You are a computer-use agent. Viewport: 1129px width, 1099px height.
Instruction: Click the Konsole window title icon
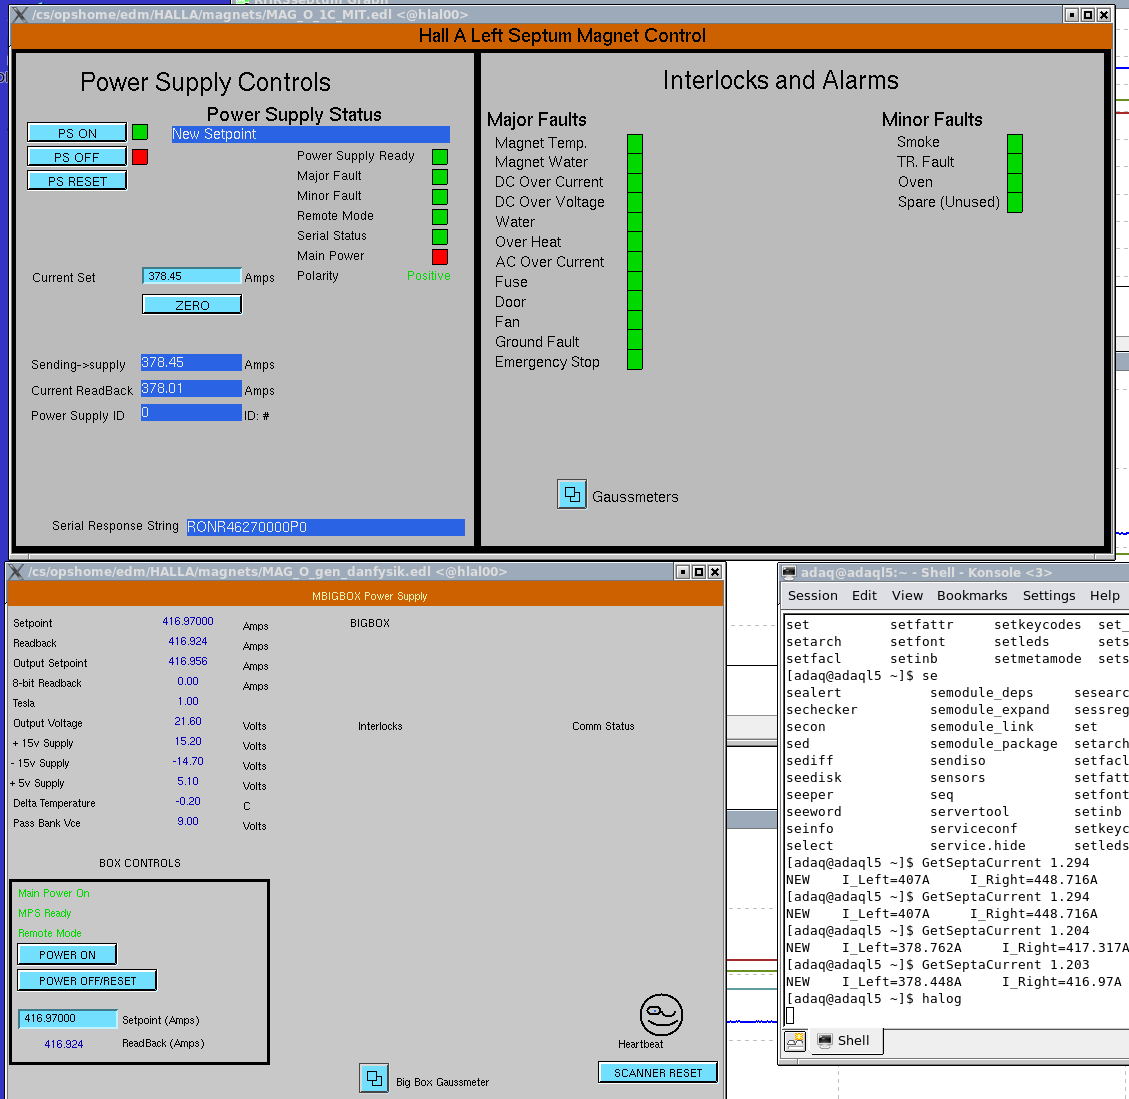(x=790, y=573)
